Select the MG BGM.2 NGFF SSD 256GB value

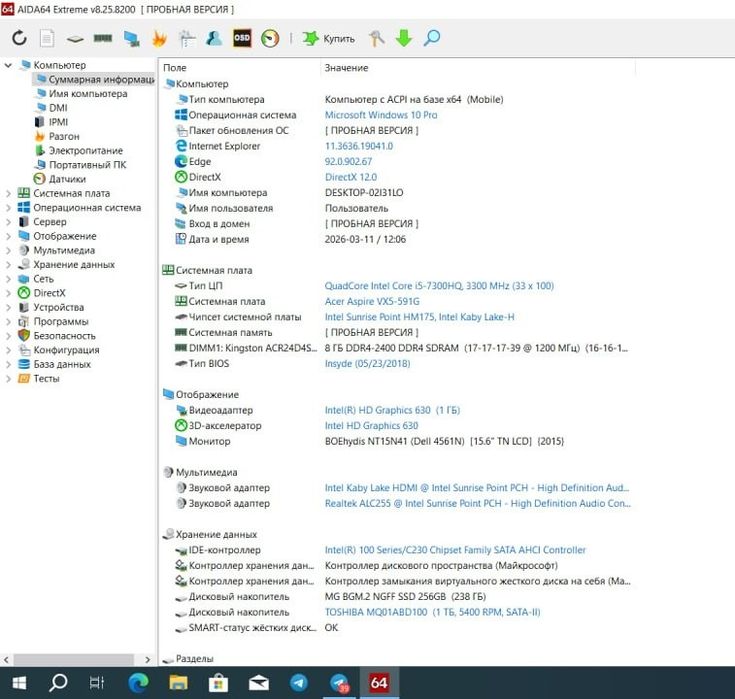coord(405,596)
